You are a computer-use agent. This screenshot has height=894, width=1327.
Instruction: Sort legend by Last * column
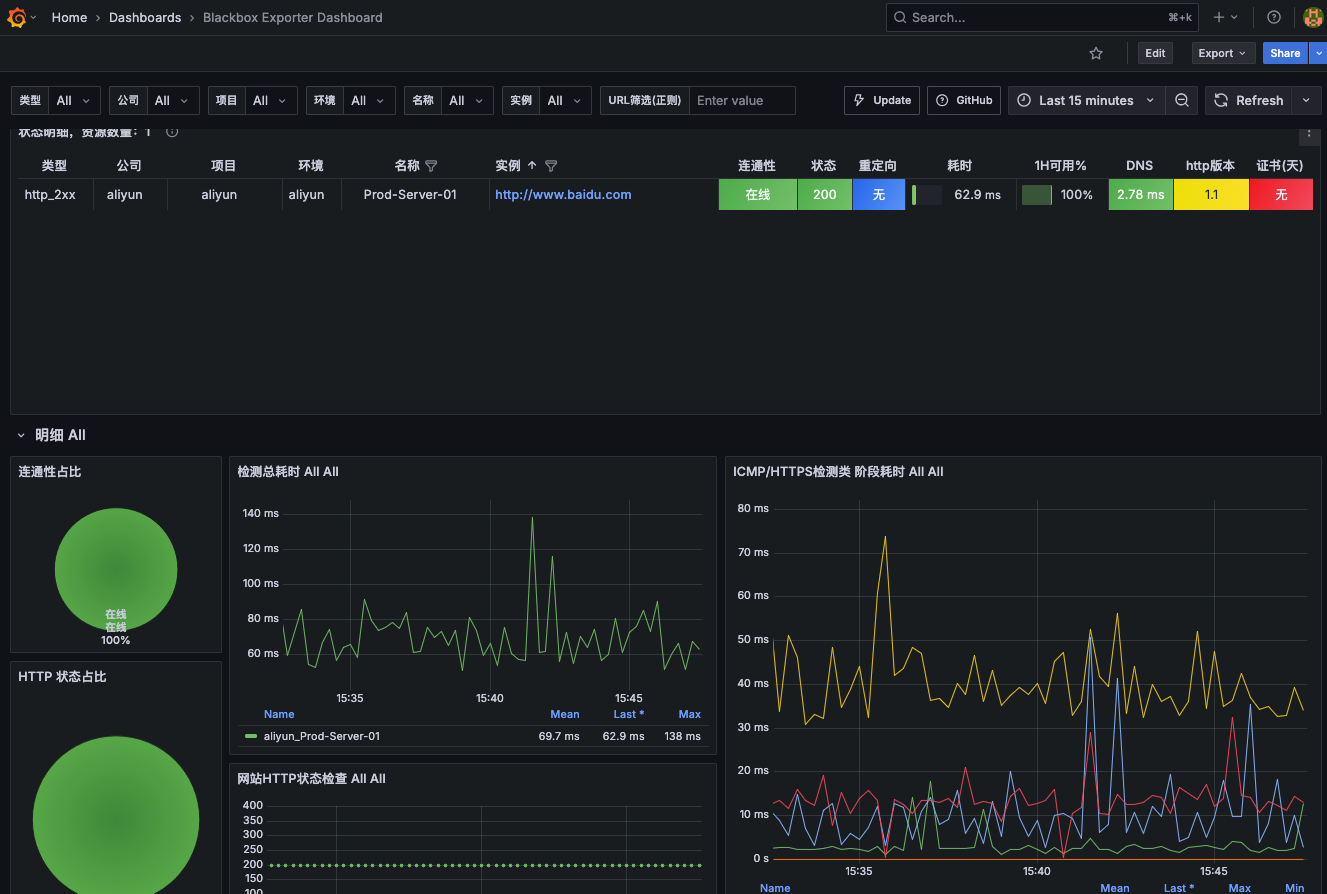tap(629, 714)
